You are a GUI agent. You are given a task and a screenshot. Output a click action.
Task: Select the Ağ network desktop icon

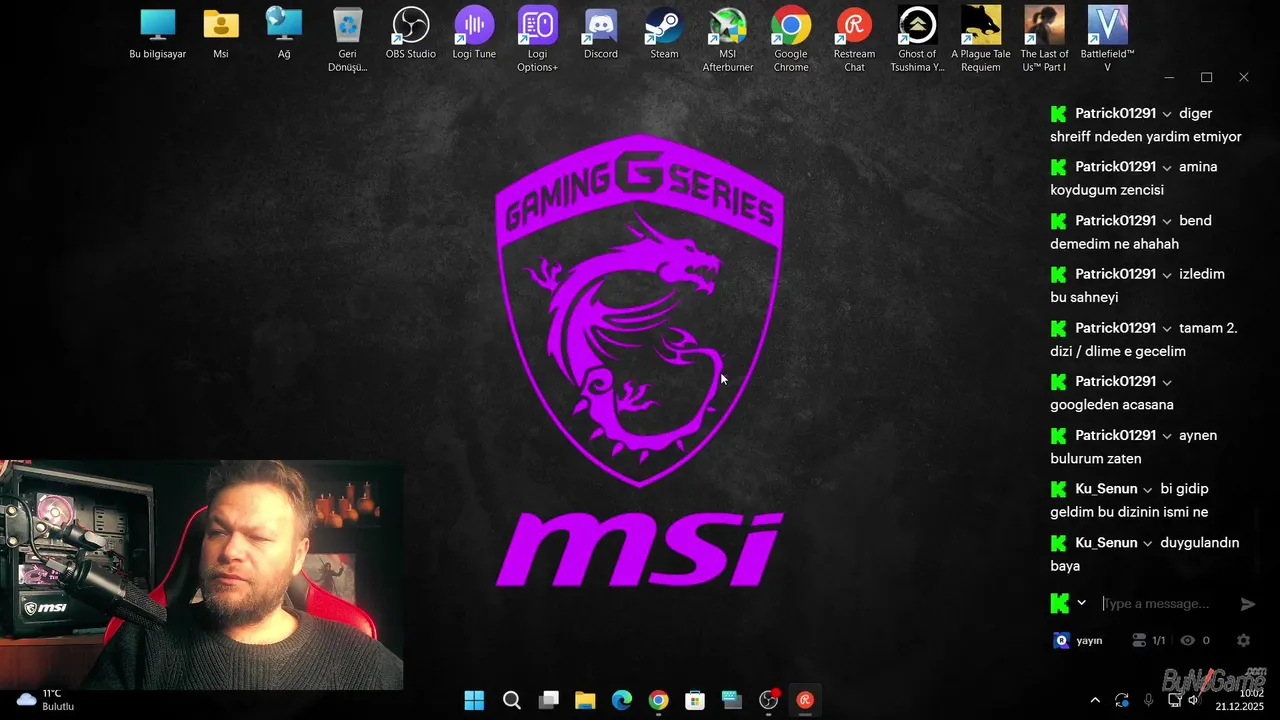click(284, 34)
